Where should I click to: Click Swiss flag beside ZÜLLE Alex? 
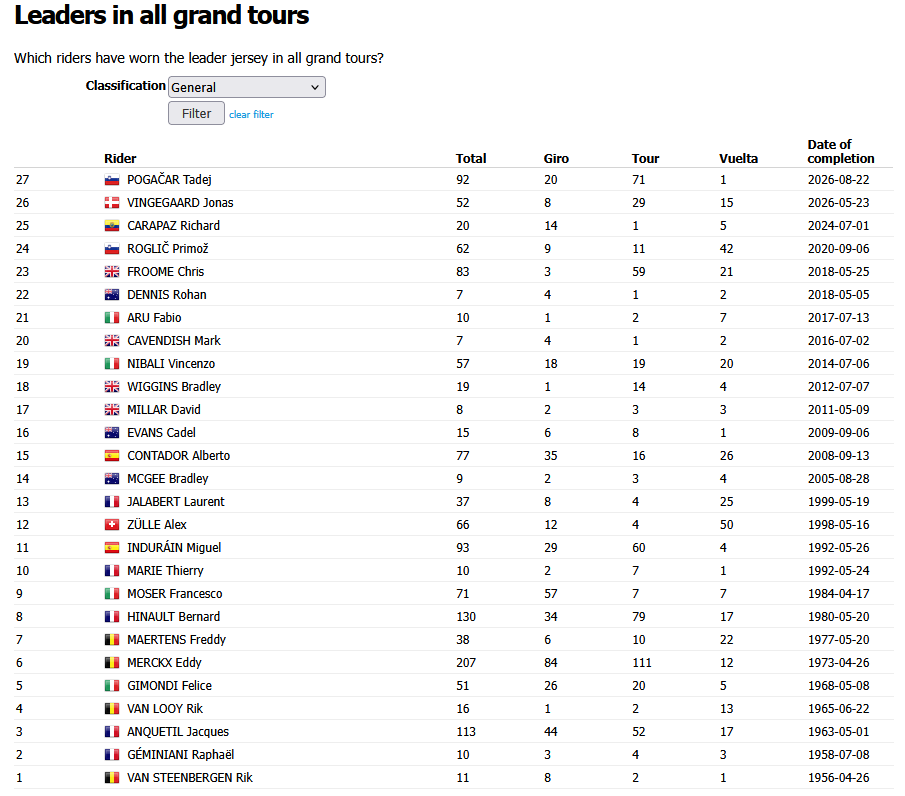pos(112,525)
